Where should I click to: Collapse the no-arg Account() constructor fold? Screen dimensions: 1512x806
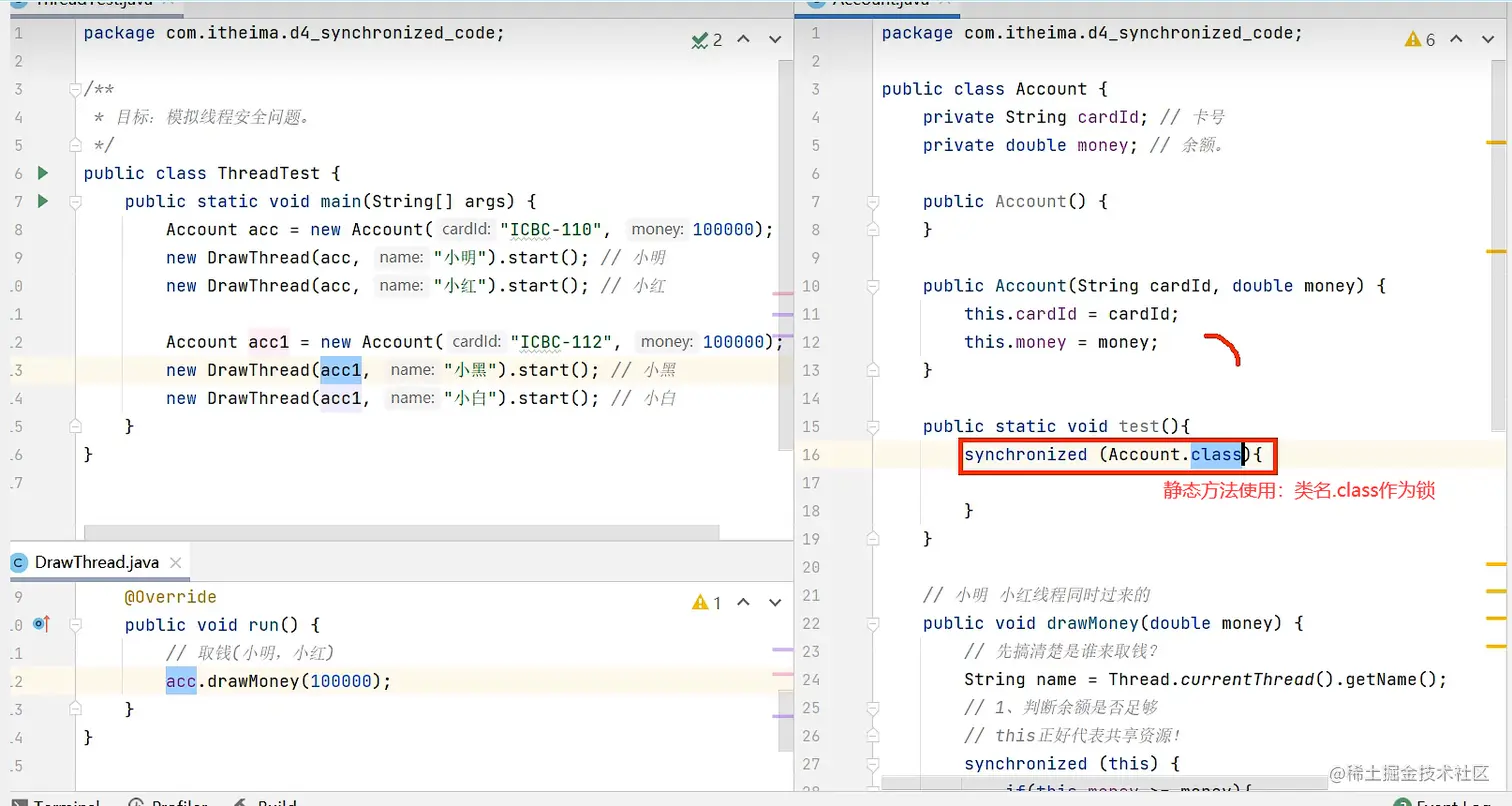click(x=873, y=201)
